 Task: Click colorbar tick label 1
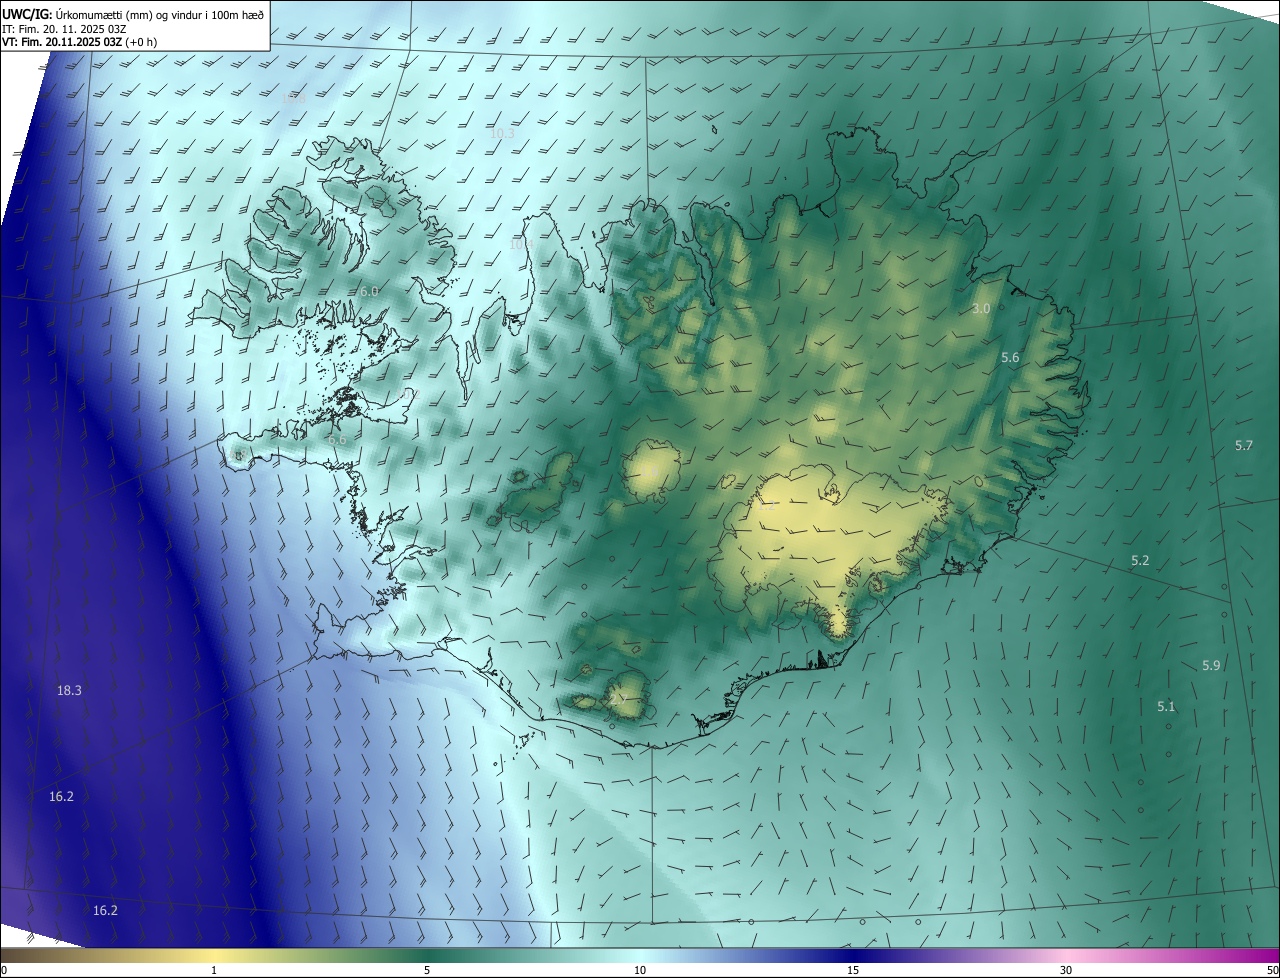tap(214, 970)
